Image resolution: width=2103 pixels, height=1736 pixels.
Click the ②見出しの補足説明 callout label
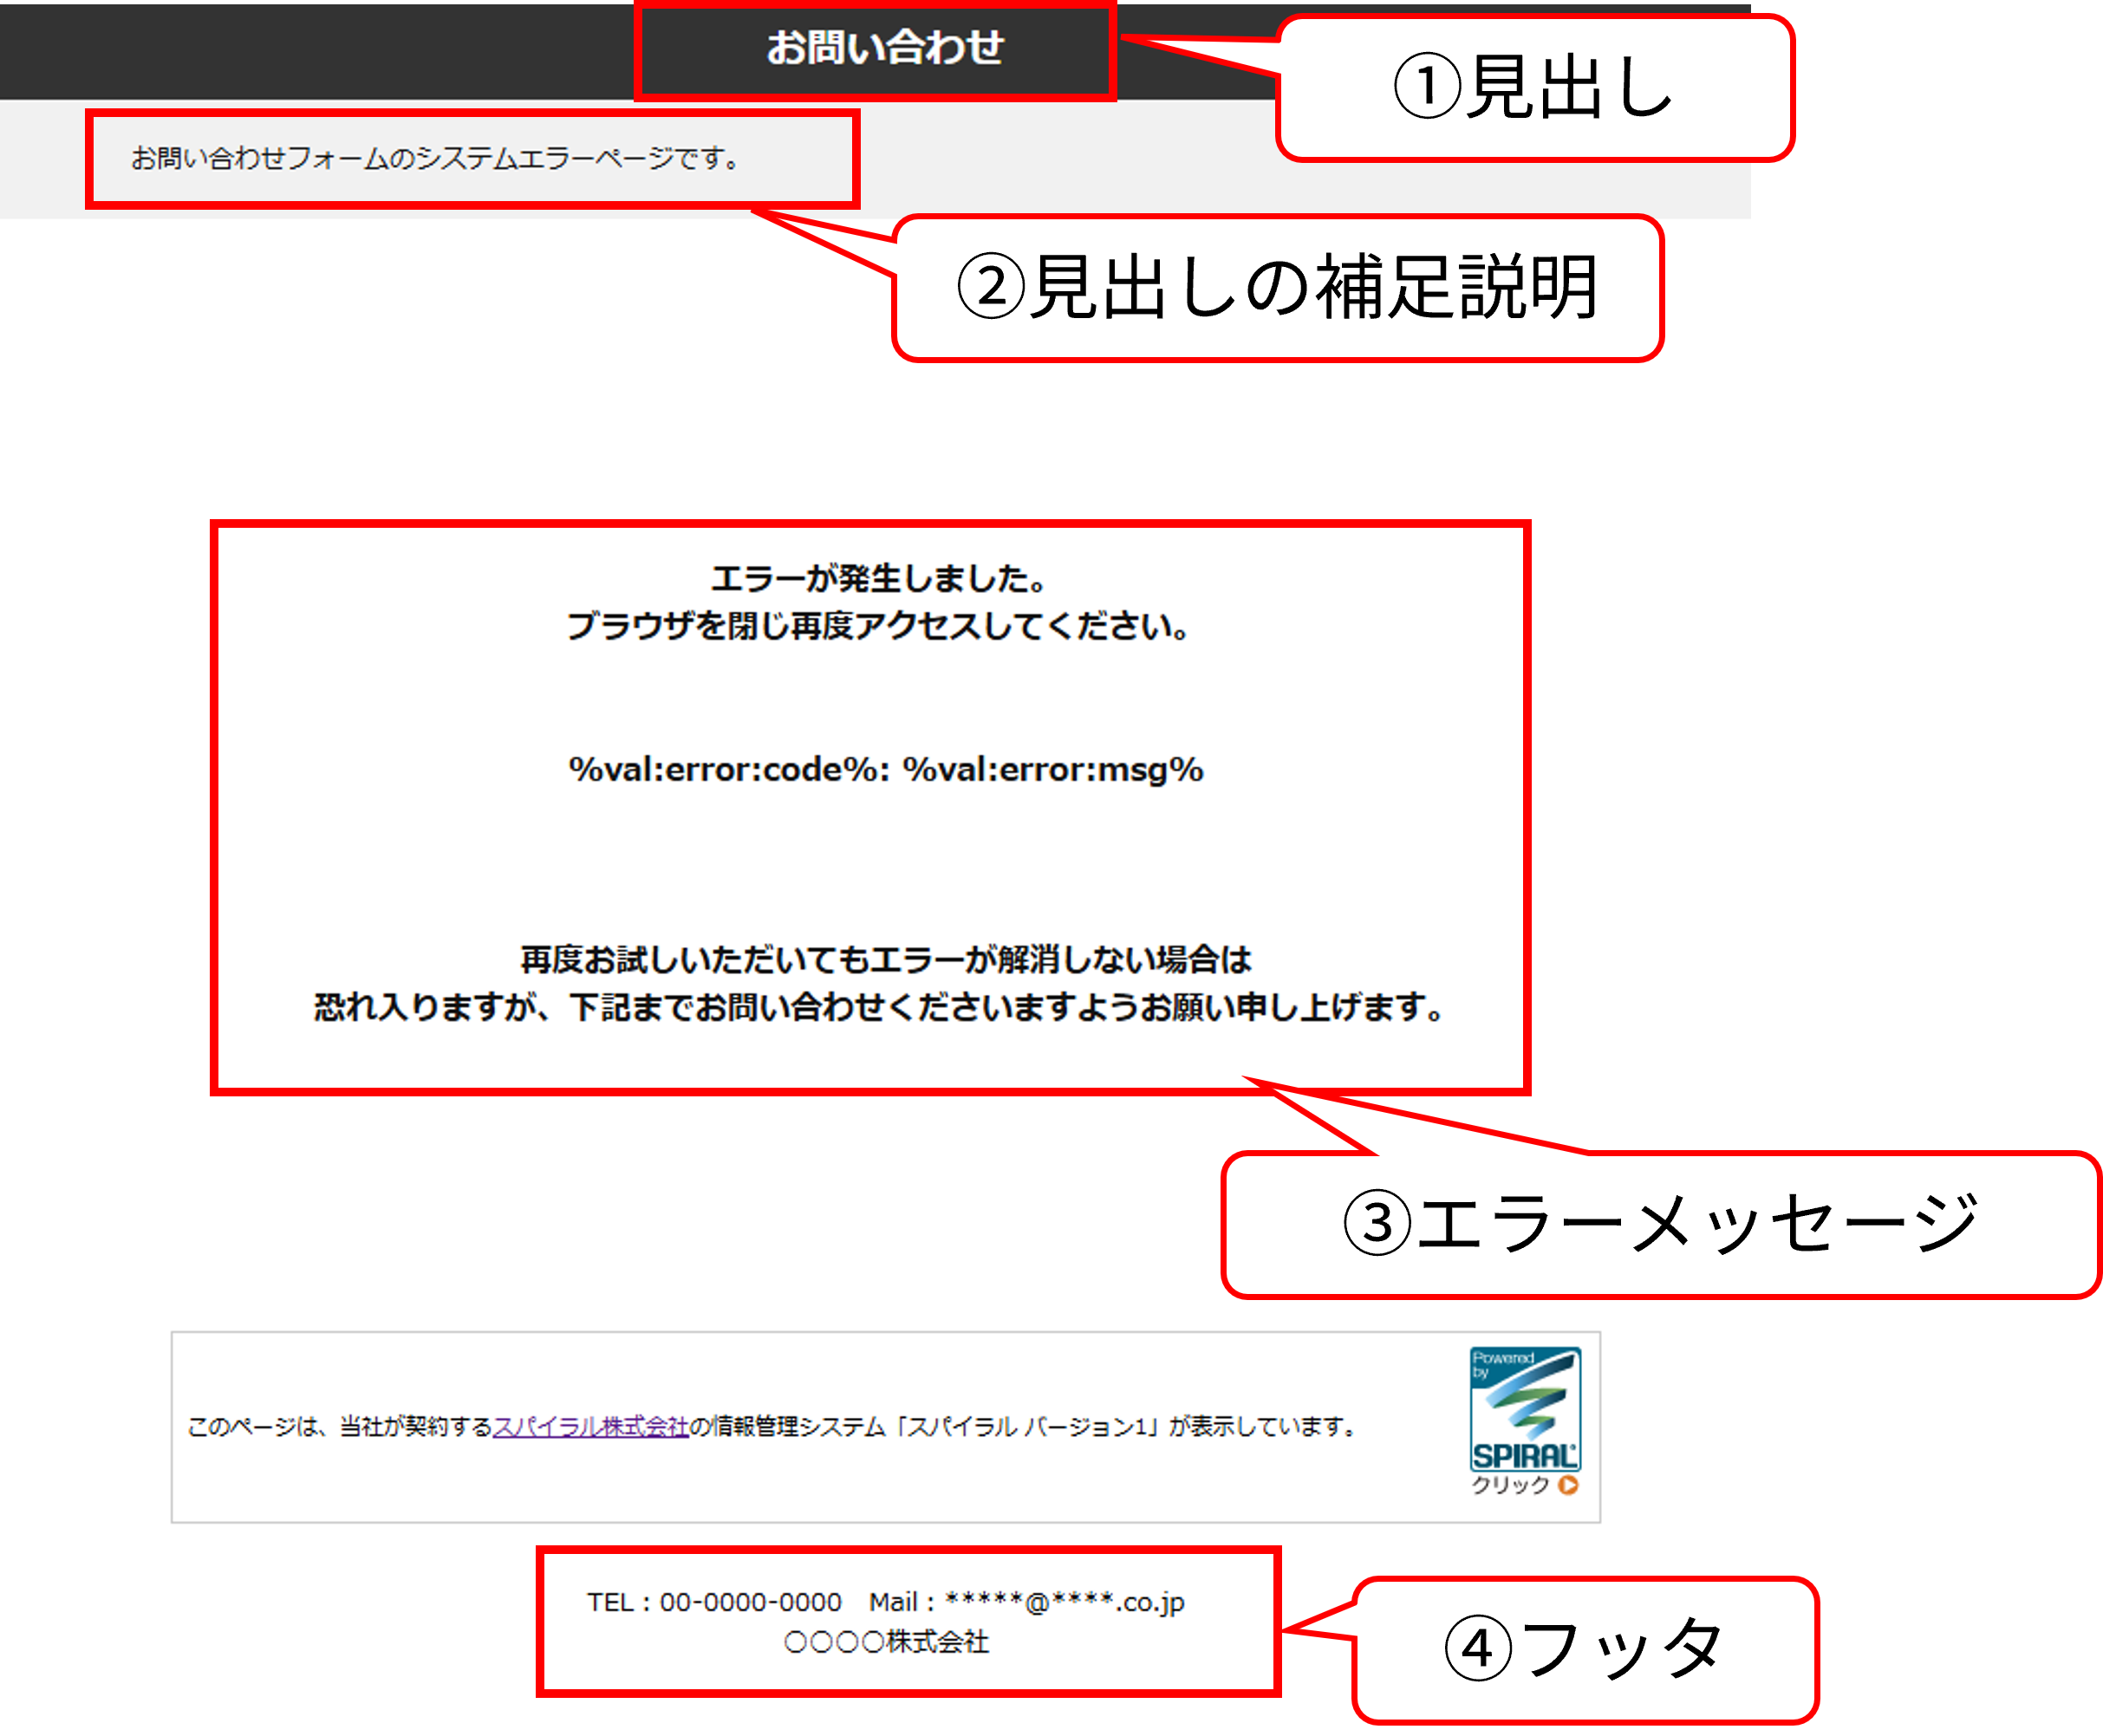[1277, 288]
